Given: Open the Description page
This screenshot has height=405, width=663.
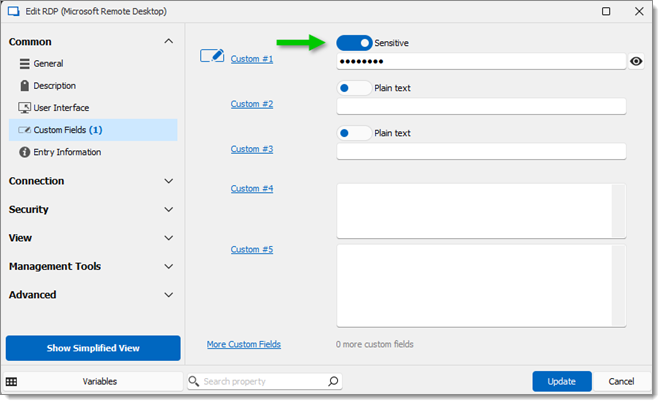Looking at the screenshot, I should (x=93, y=86).
